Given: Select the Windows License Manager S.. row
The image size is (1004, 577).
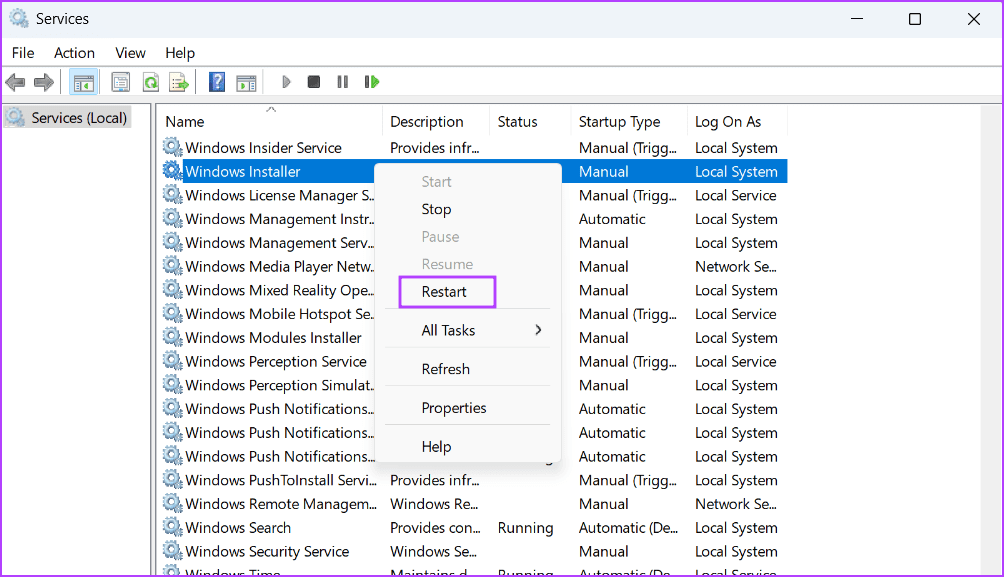Looking at the screenshot, I should pyautogui.click(x=474, y=195).
